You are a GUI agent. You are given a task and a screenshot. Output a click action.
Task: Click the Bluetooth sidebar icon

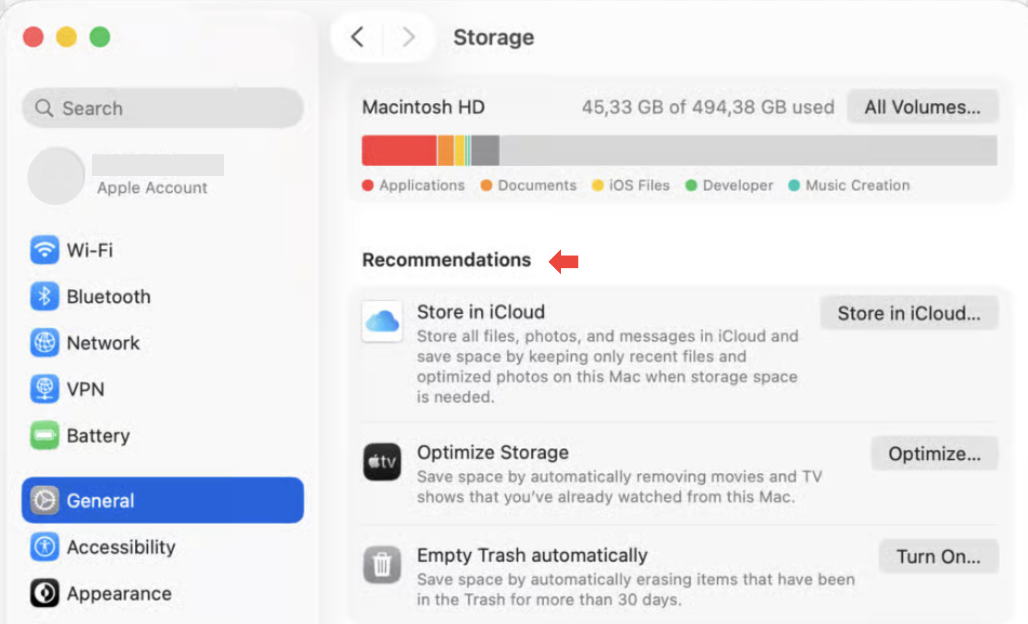(x=45, y=296)
